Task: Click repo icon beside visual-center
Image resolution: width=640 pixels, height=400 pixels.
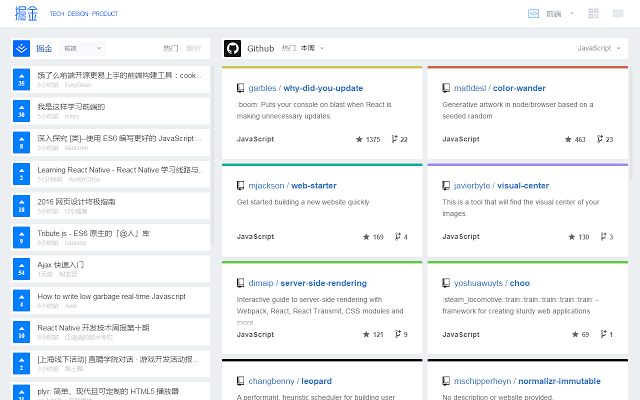Action: click(446, 186)
